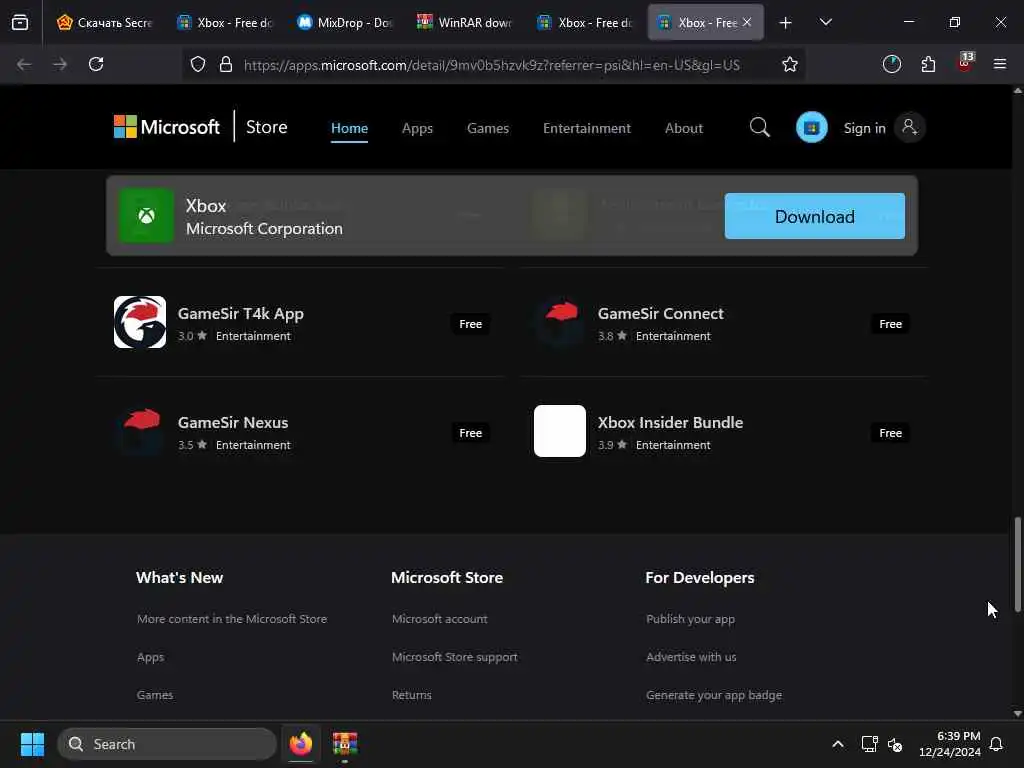This screenshot has width=1024, height=768.
Task: Click the scrollbar down arrow
Action: pyautogui.click(x=1017, y=713)
